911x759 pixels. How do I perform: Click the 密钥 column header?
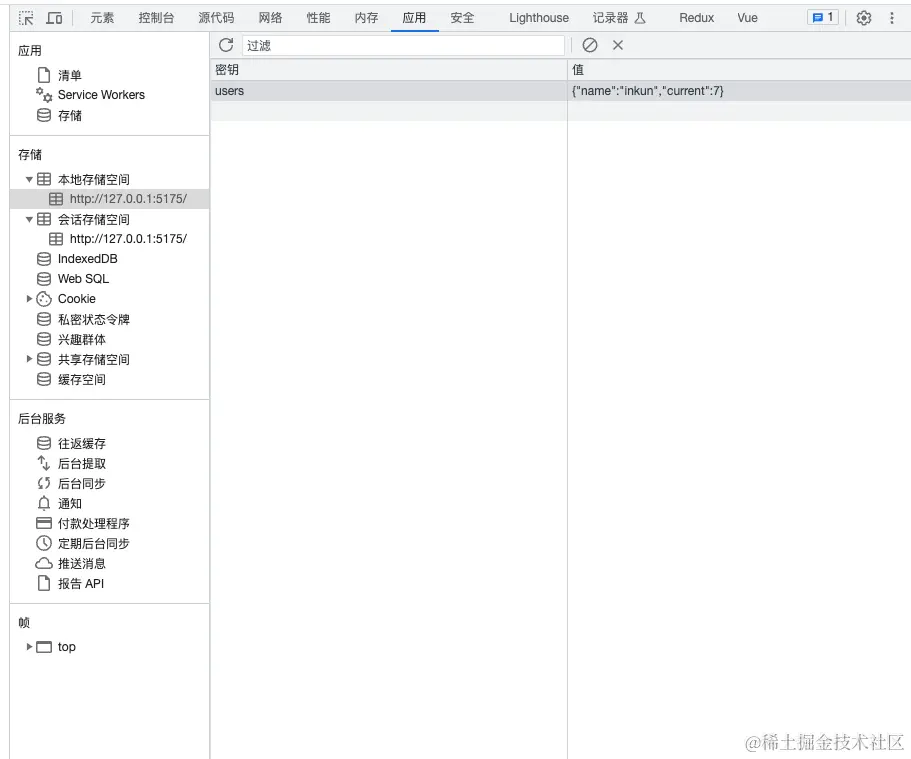[x=388, y=70]
